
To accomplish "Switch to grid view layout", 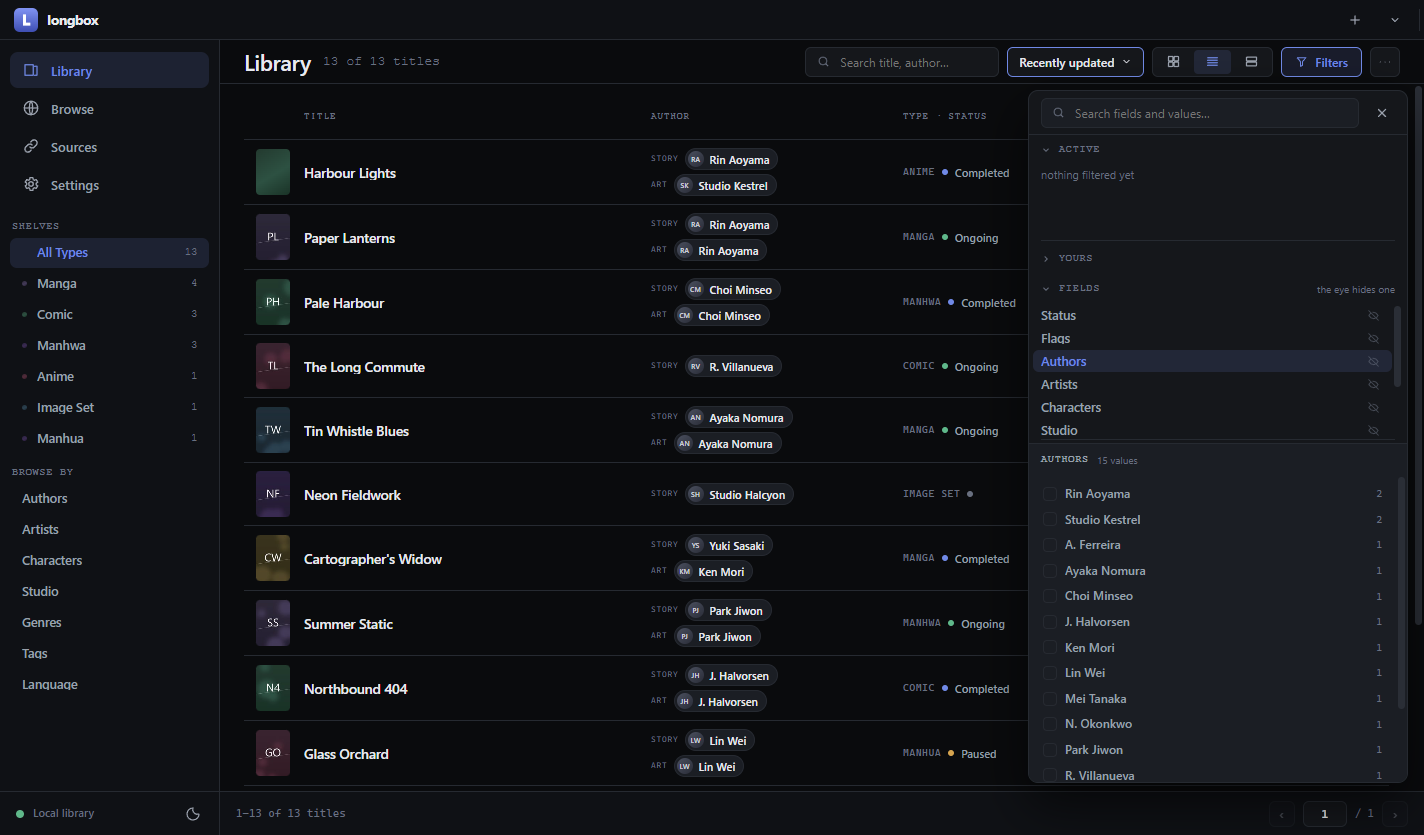I will tap(1173, 62).
